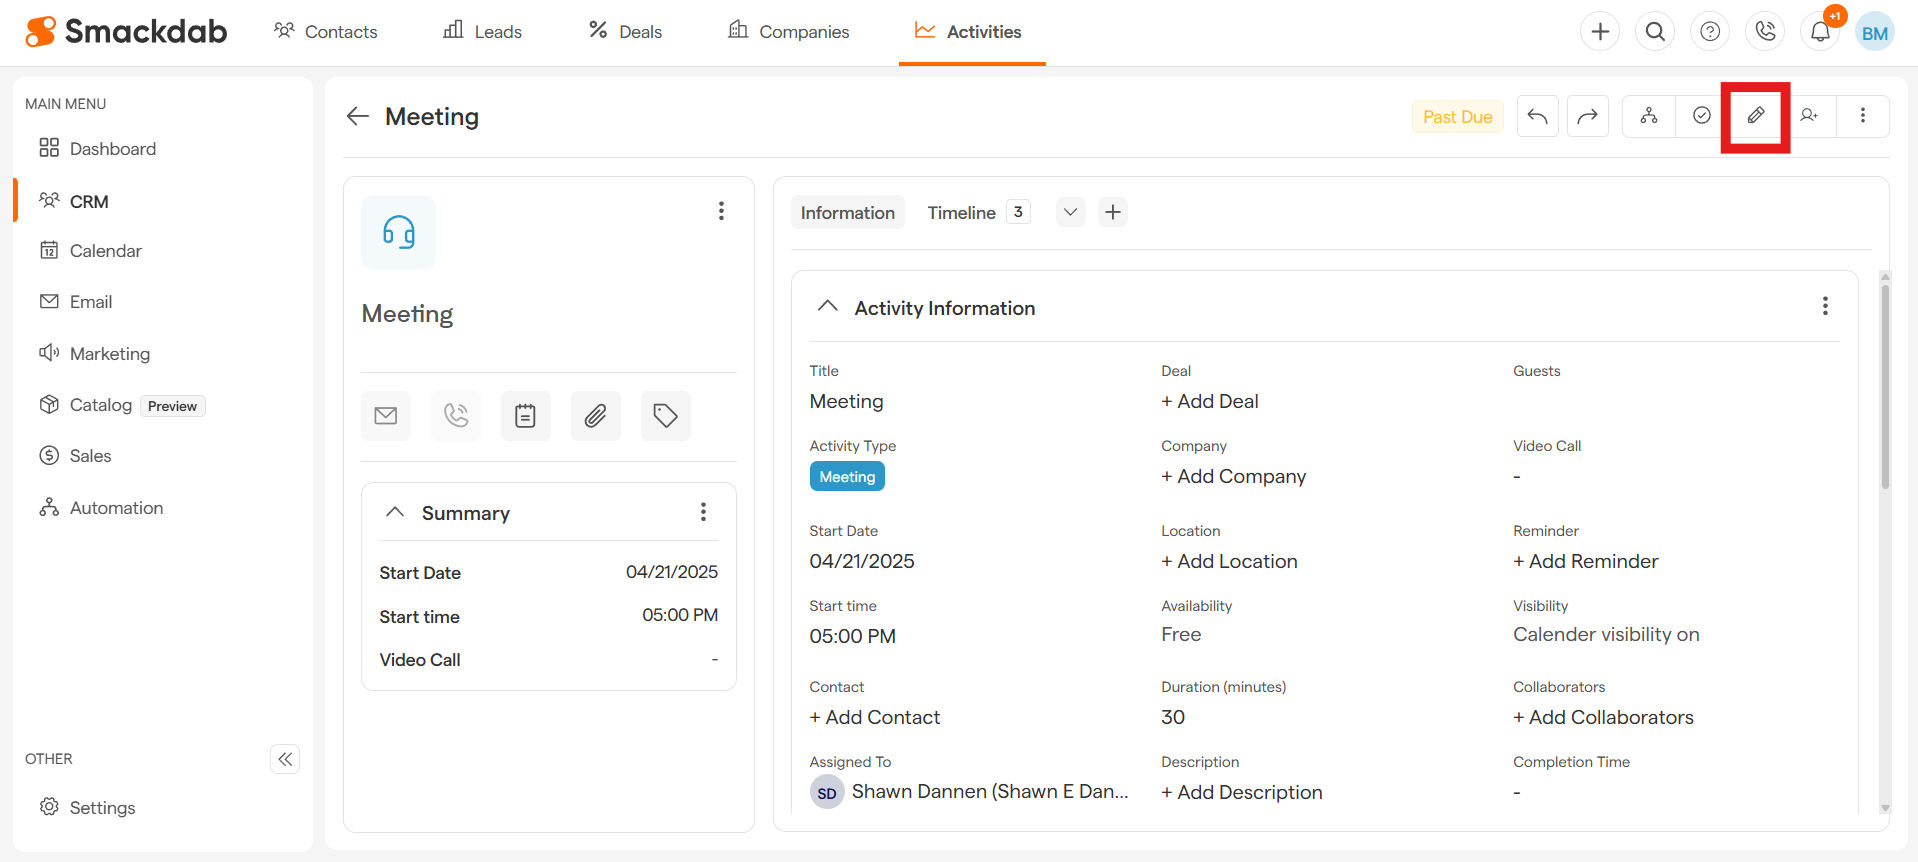Switch to the Timeline tab
This screenshot has width=1918, height=862.
[x=961, y=213]
